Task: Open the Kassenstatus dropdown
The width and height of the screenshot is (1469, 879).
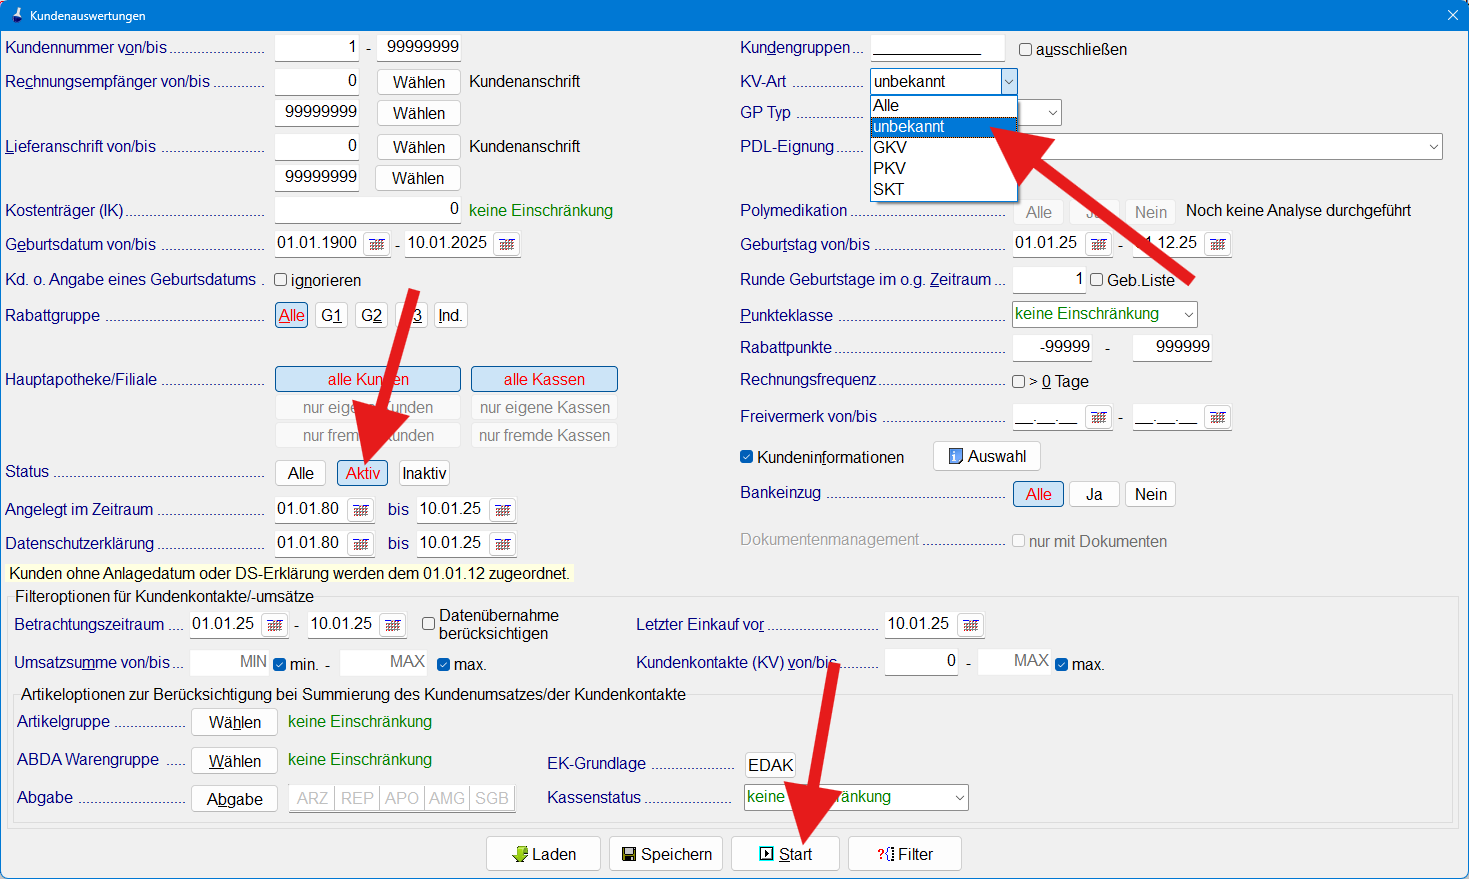Action: (x=959, y=798)
